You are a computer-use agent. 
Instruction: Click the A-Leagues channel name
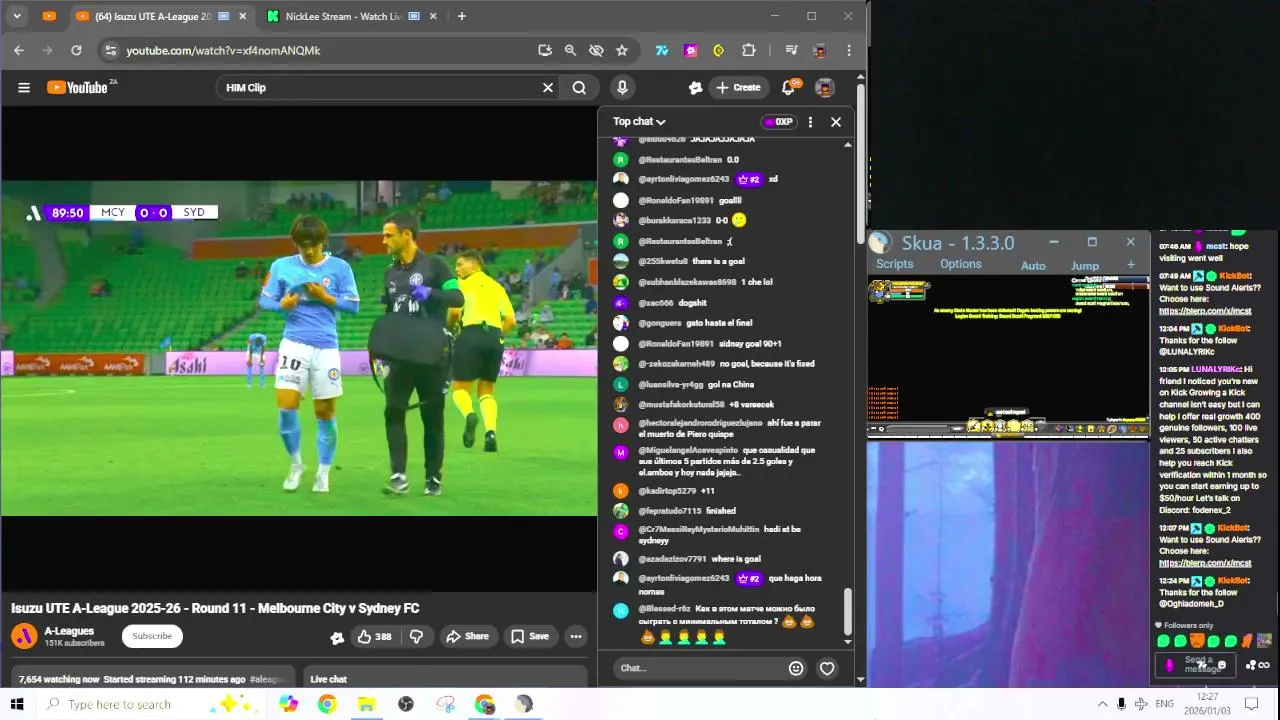[69, 631]
